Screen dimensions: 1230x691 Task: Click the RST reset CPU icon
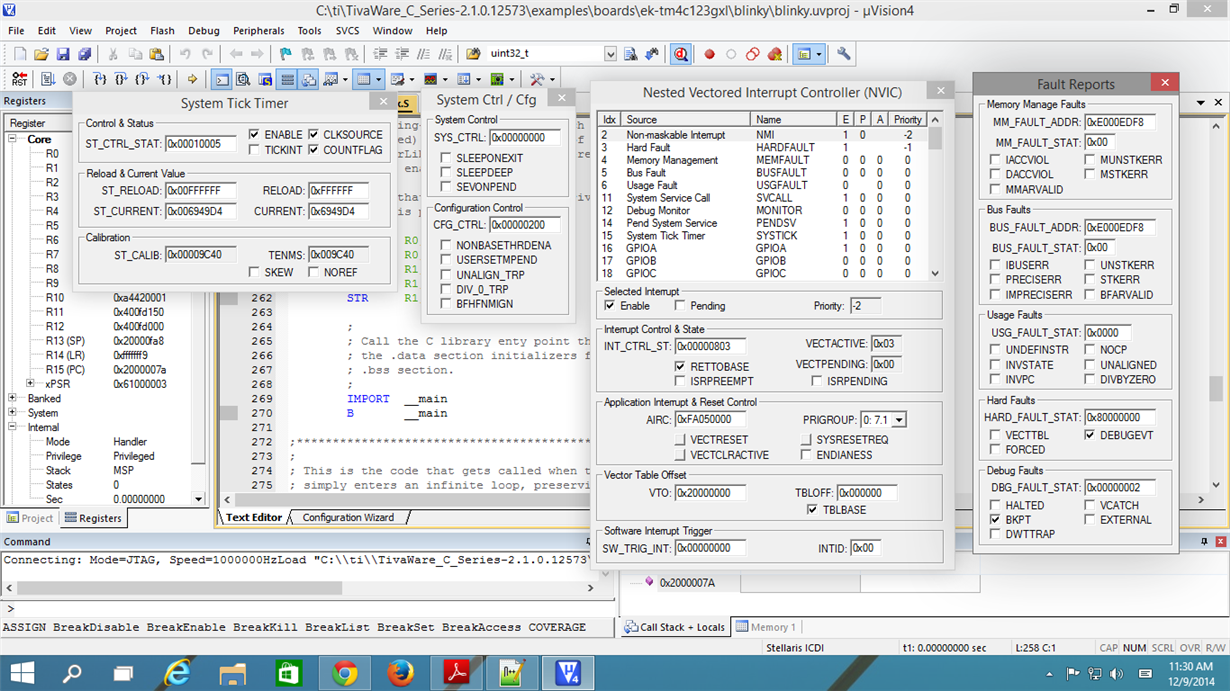click(x=20, y=78)
